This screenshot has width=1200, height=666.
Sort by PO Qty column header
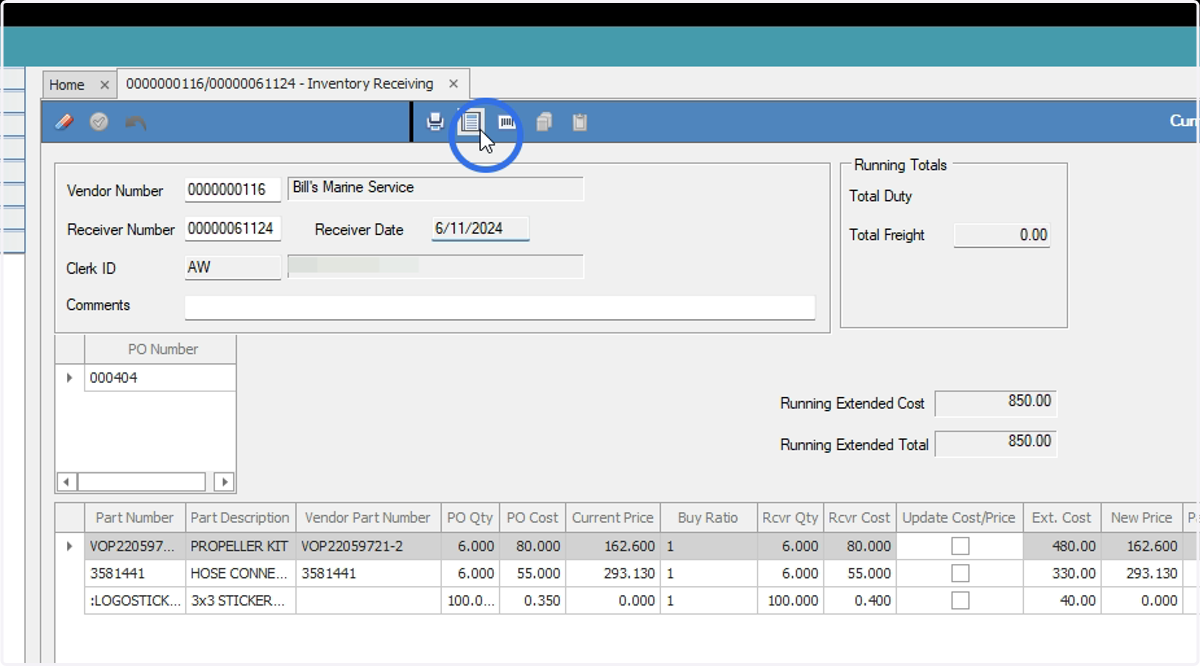click(x=469, y=518)
